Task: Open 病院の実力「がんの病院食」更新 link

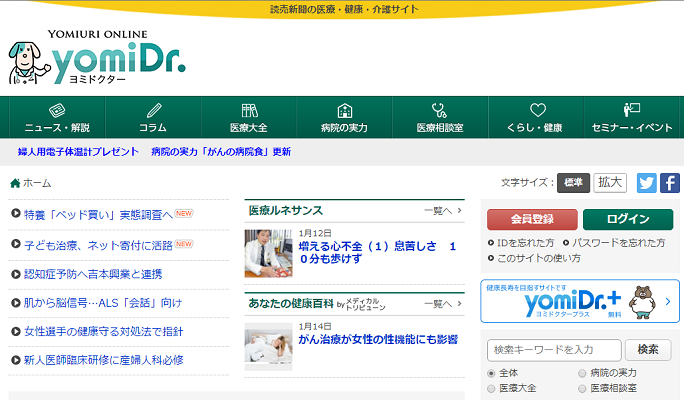Action: 221,152
